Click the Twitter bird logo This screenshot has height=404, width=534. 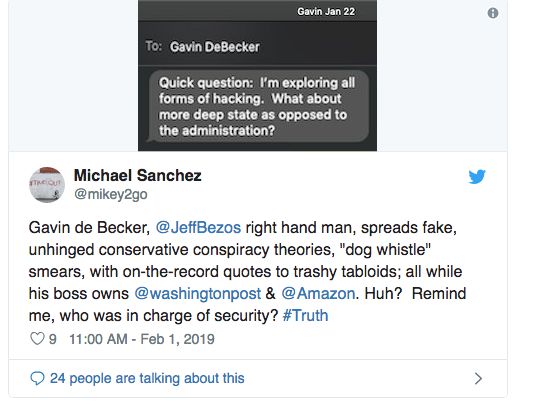pos(477,176)
